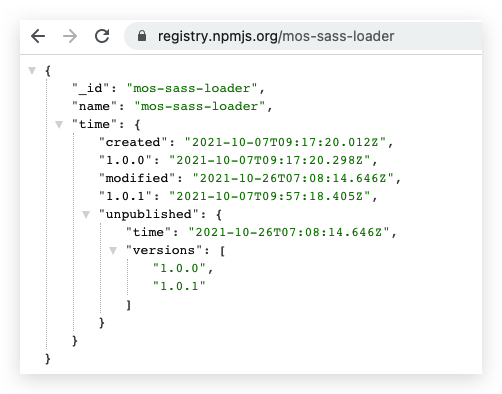Click the unpublished time timestamp value

[289, 232]
